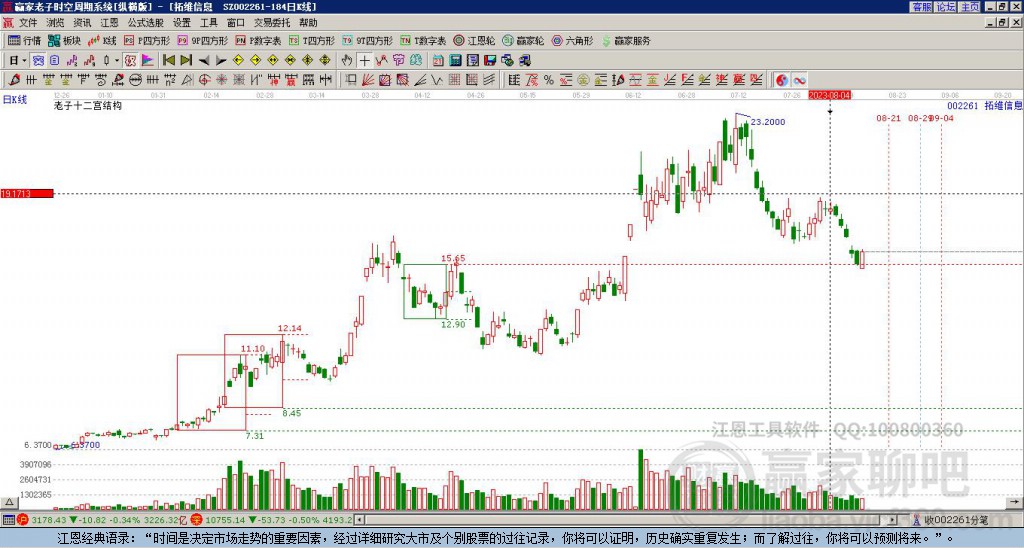Click the status bar grid icon
The width and height of the screenshot is (1024, 548).
click(x=8, y=520)
